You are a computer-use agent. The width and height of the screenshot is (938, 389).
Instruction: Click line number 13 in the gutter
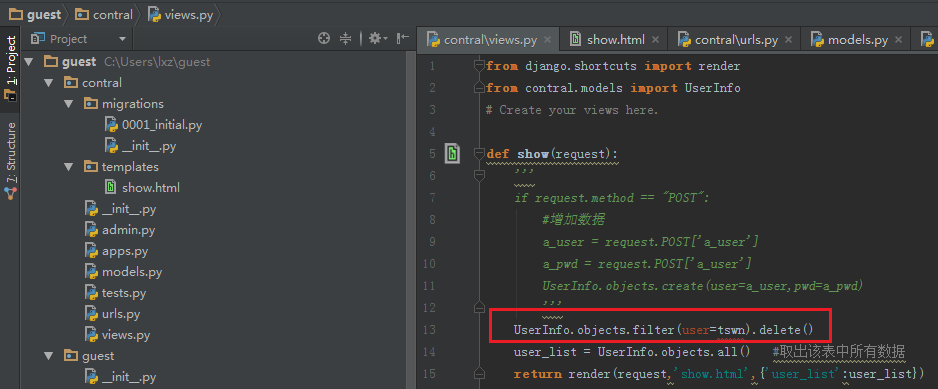[x=428, y=330]
